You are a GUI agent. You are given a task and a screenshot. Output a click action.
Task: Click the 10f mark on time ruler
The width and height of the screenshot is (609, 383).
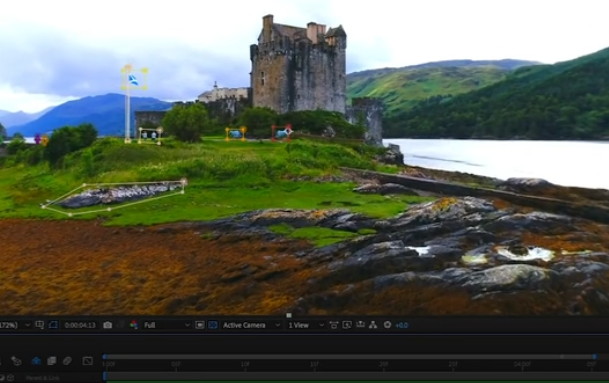coord(245,364)
